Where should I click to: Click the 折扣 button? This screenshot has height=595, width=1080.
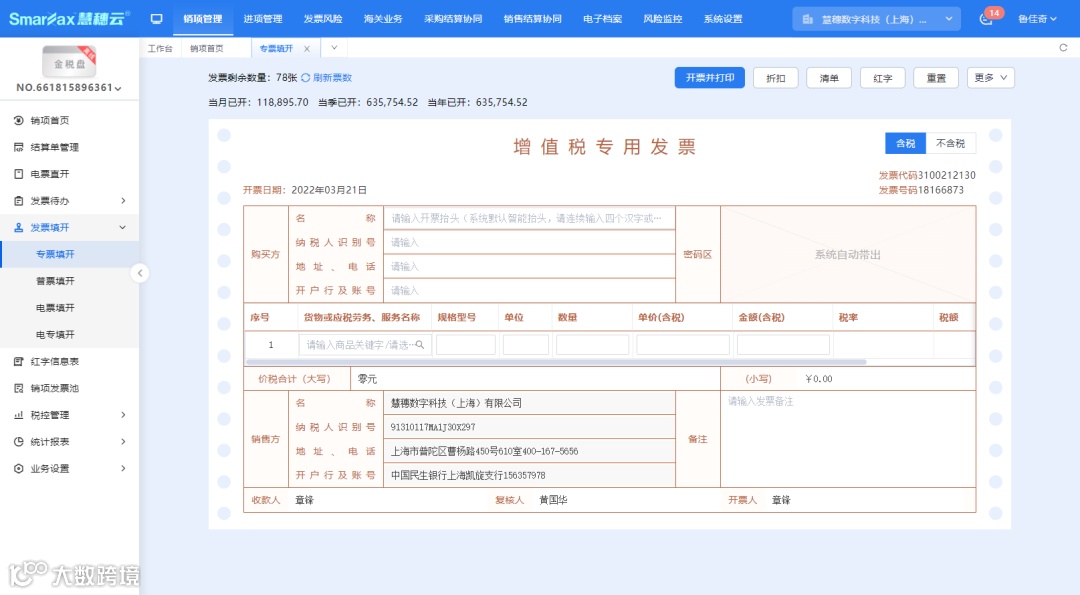(776, 78)
